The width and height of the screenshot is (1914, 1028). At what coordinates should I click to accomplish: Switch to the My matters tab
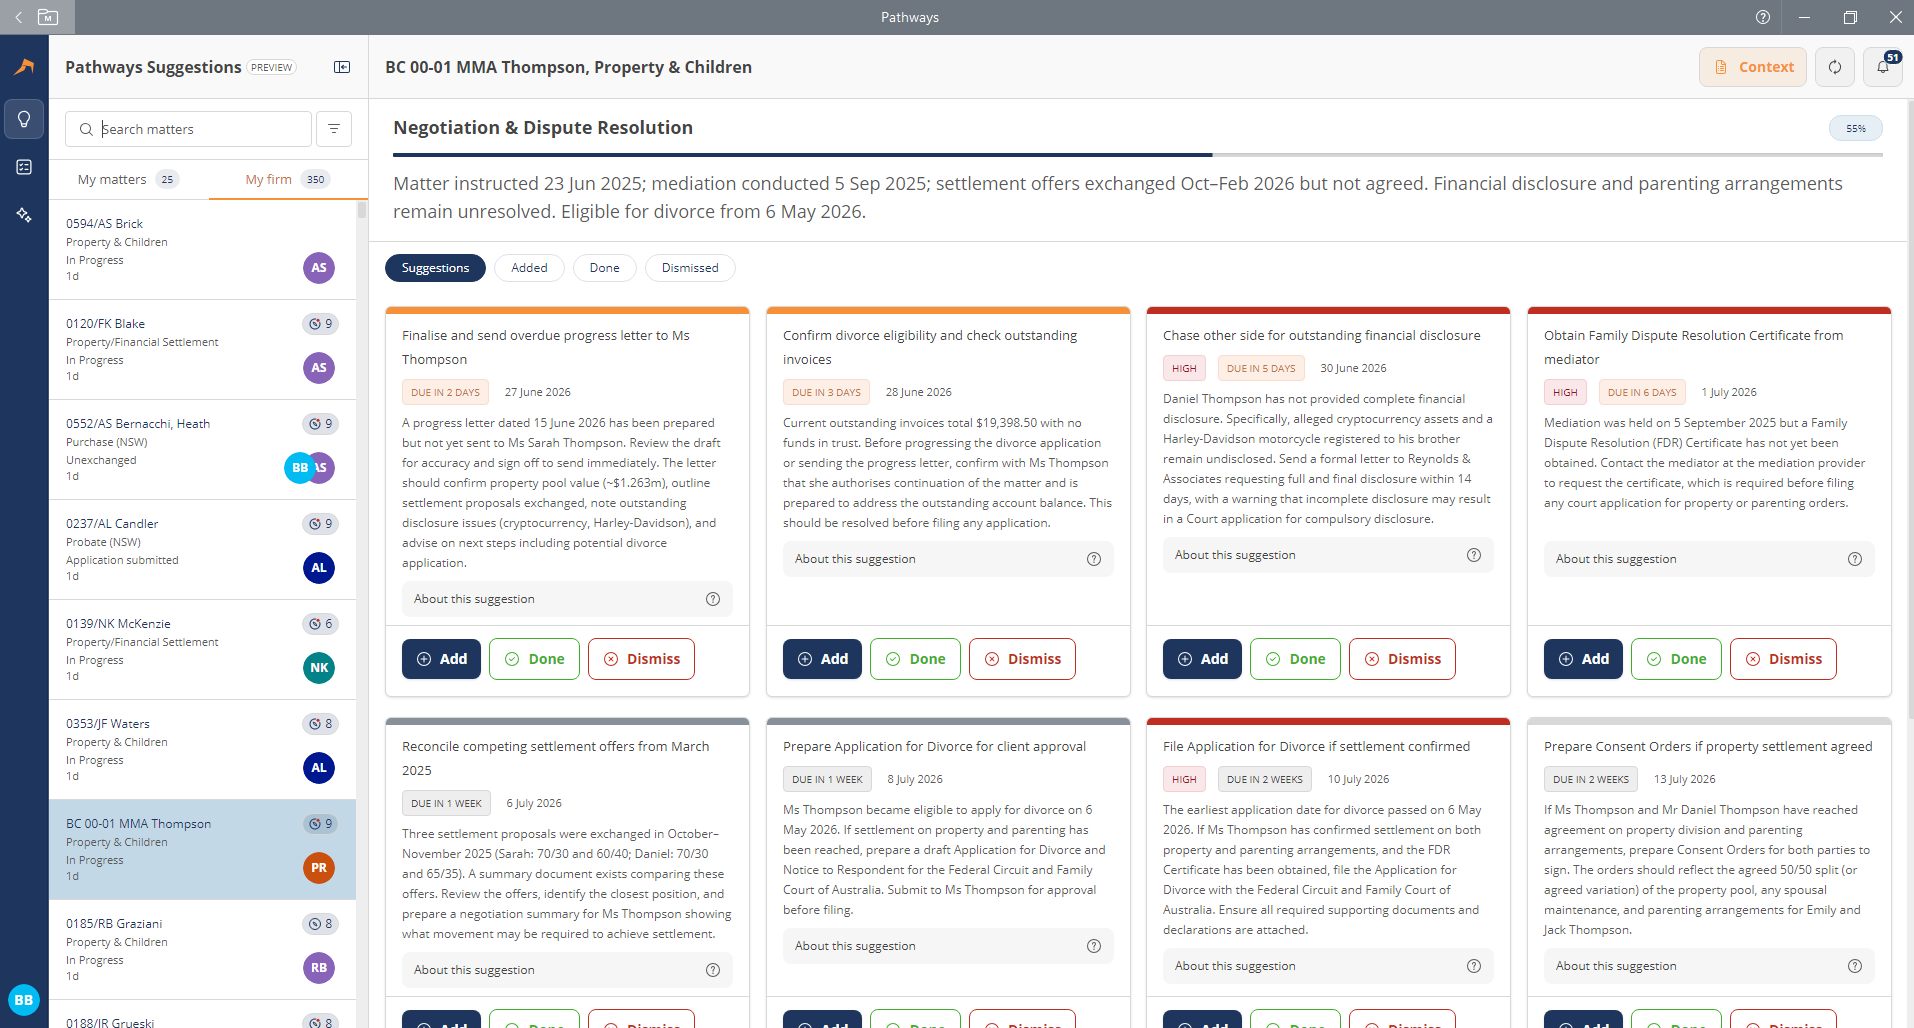tap(128, 180)
